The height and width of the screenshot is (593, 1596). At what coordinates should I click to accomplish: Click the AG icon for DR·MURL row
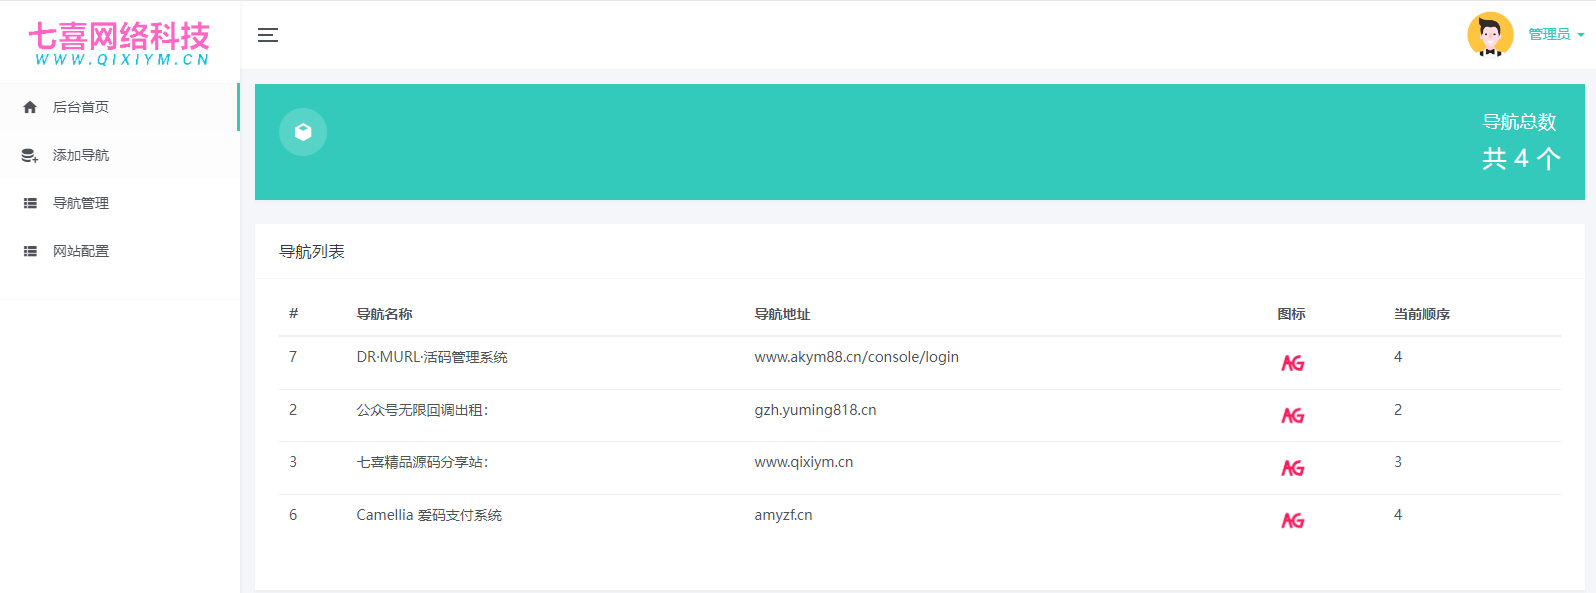pos(1292,363)
